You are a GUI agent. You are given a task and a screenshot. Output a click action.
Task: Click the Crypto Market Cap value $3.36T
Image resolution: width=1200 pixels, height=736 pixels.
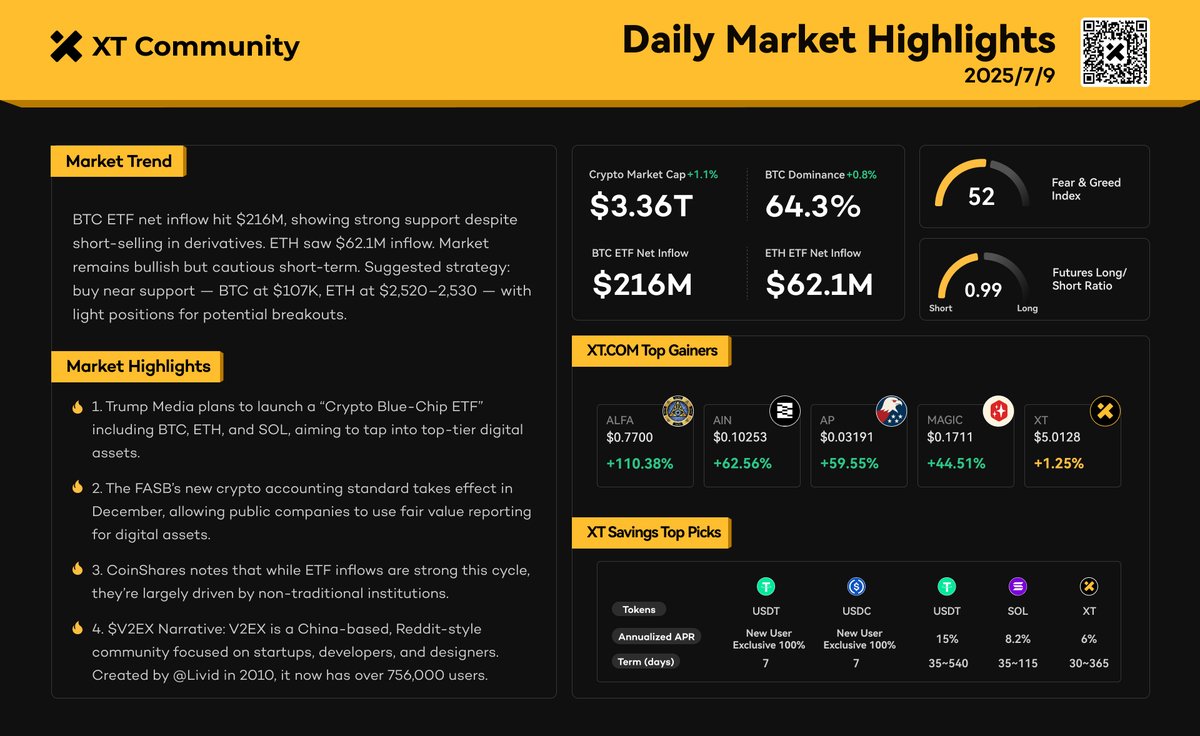(642, 206)
